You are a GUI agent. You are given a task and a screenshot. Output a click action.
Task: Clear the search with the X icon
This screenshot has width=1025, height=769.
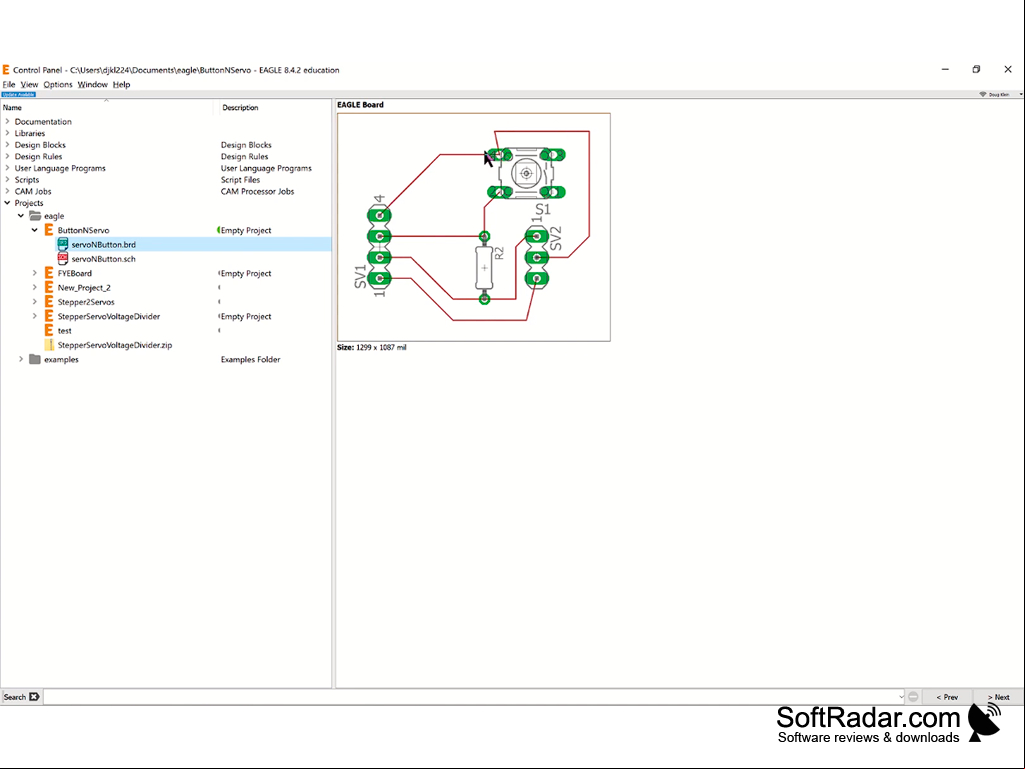34,697
